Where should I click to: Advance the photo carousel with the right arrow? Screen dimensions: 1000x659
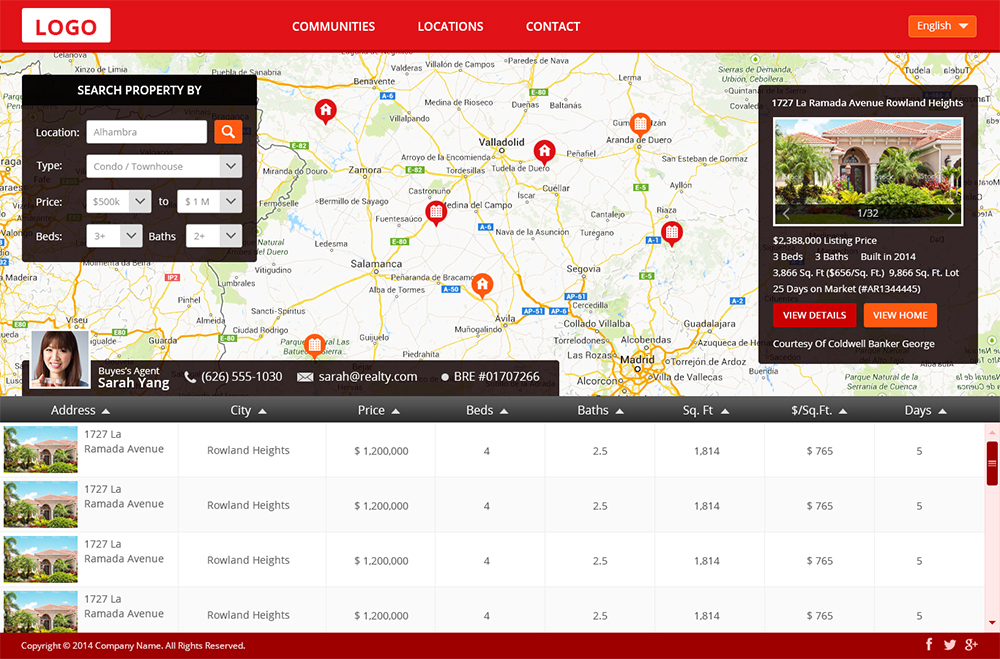951,212
